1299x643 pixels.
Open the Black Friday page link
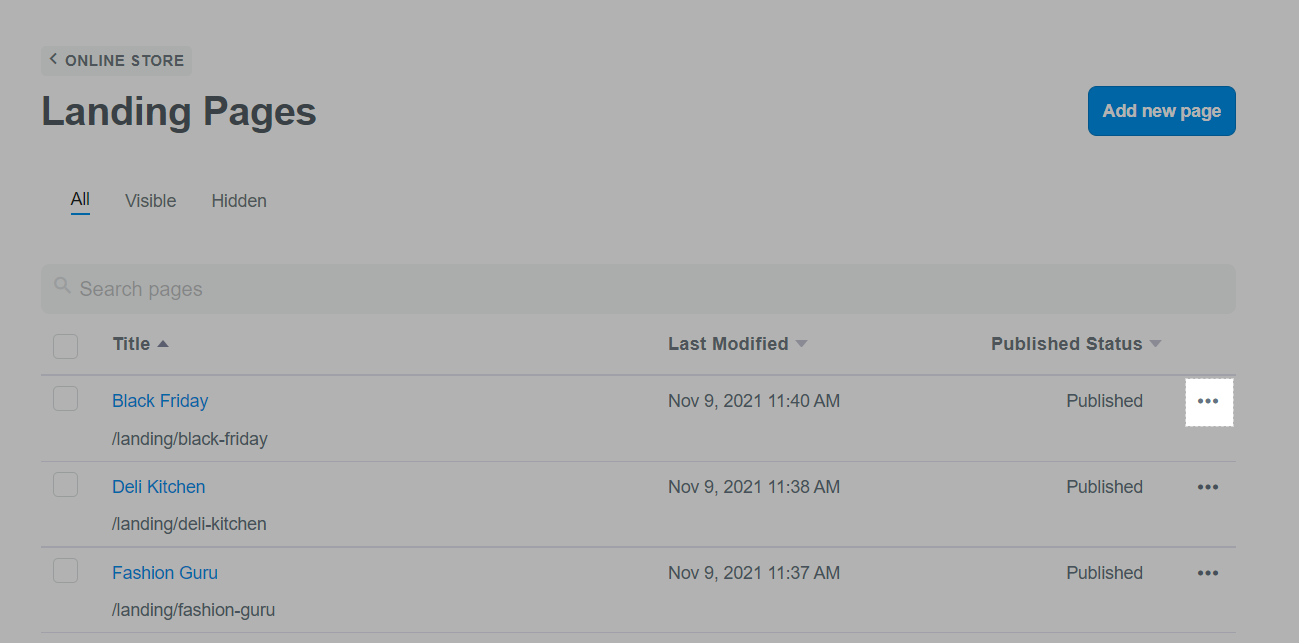160,401
